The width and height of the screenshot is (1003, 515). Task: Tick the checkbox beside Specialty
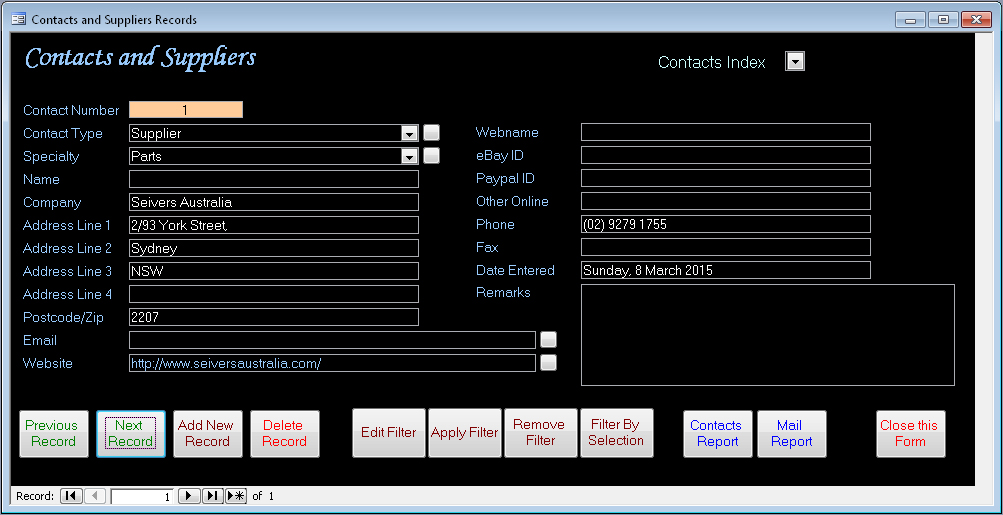pyautogui.click(x=432, y=155)
